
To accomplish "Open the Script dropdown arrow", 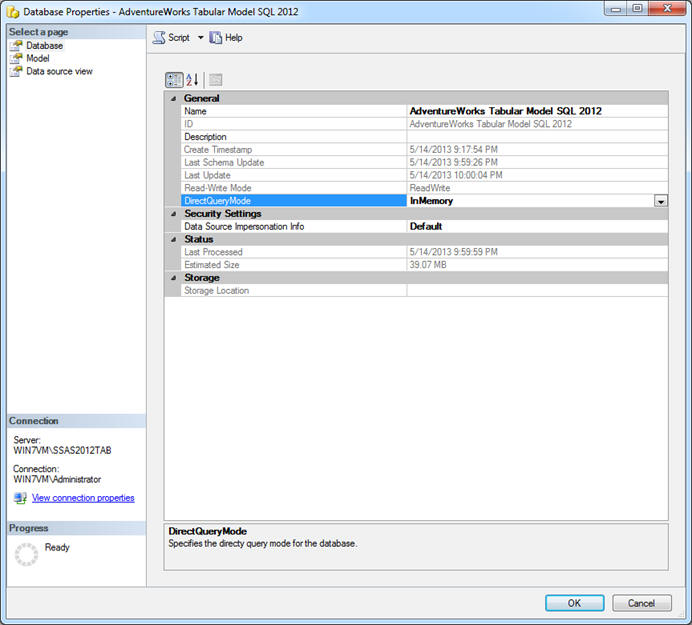I will coord(200,38).
